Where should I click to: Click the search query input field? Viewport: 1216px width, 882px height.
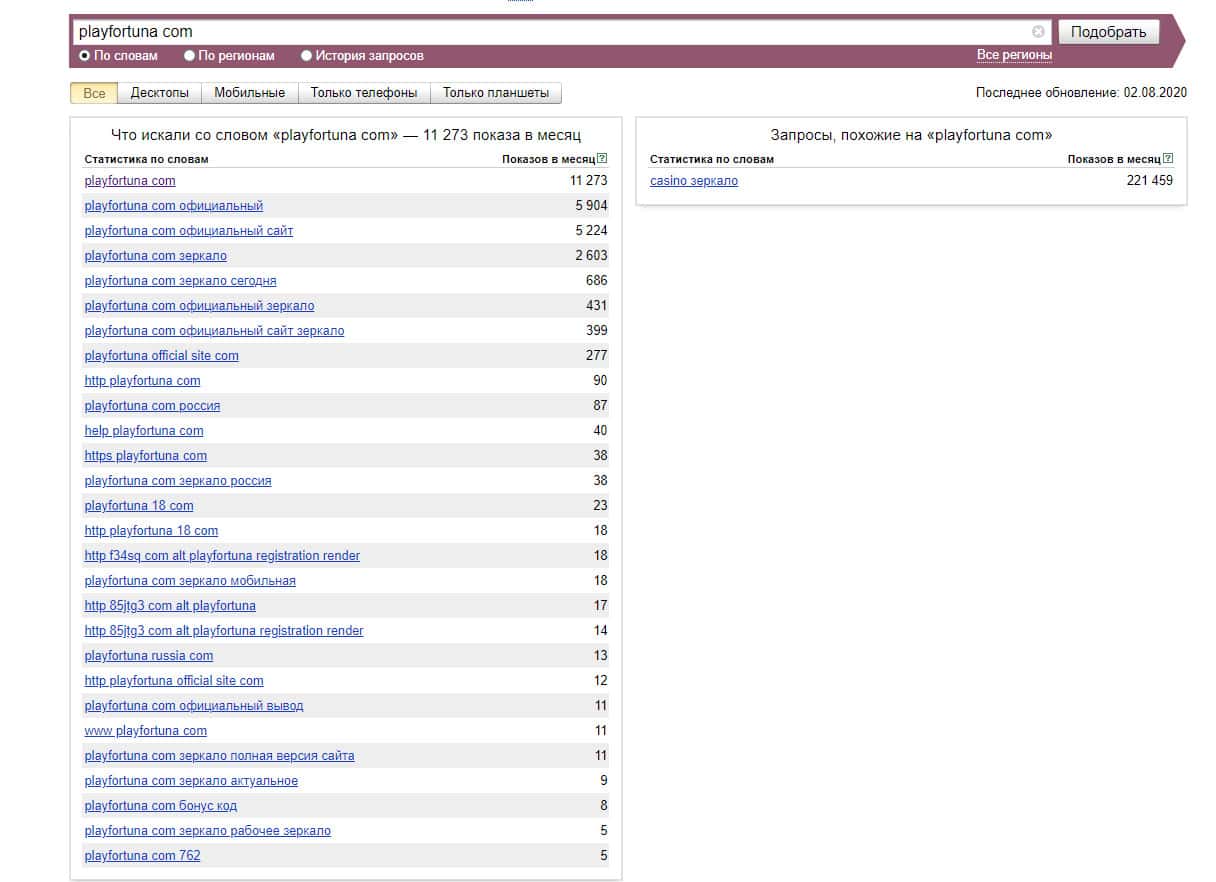click(550, 32)
